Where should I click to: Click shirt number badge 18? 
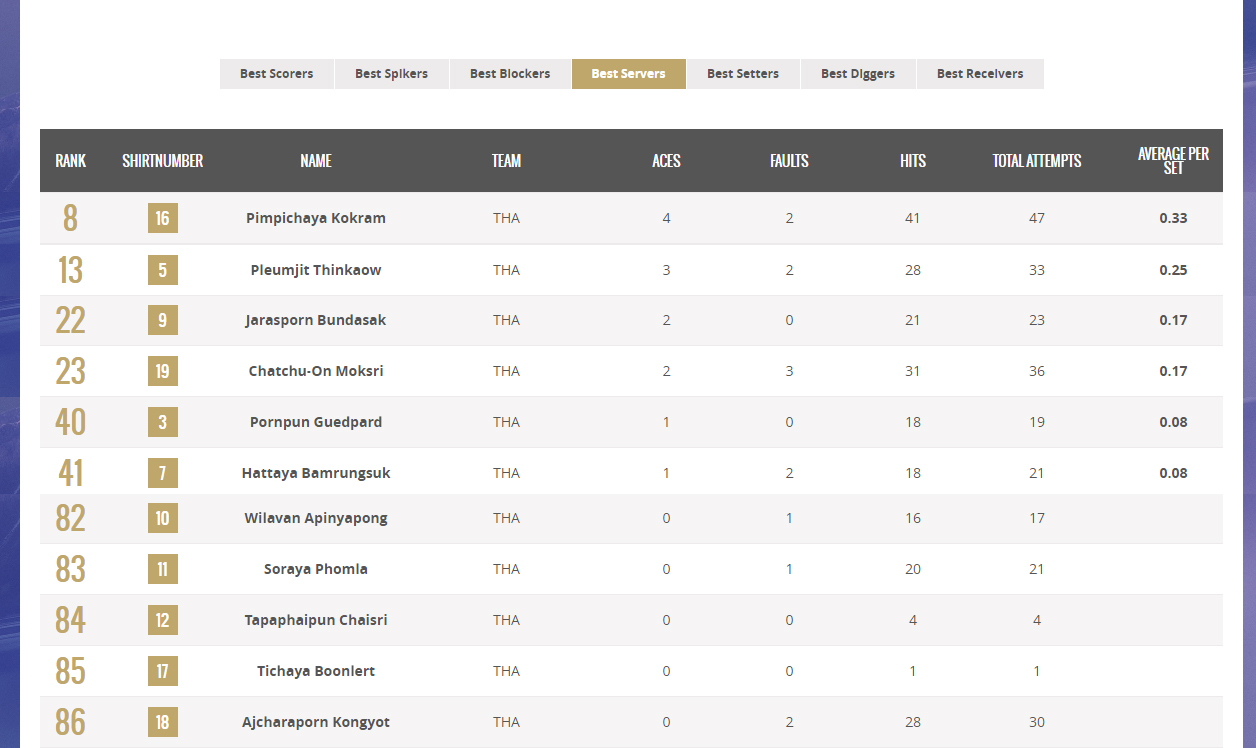pyautogui.click(x=163, y=722)
